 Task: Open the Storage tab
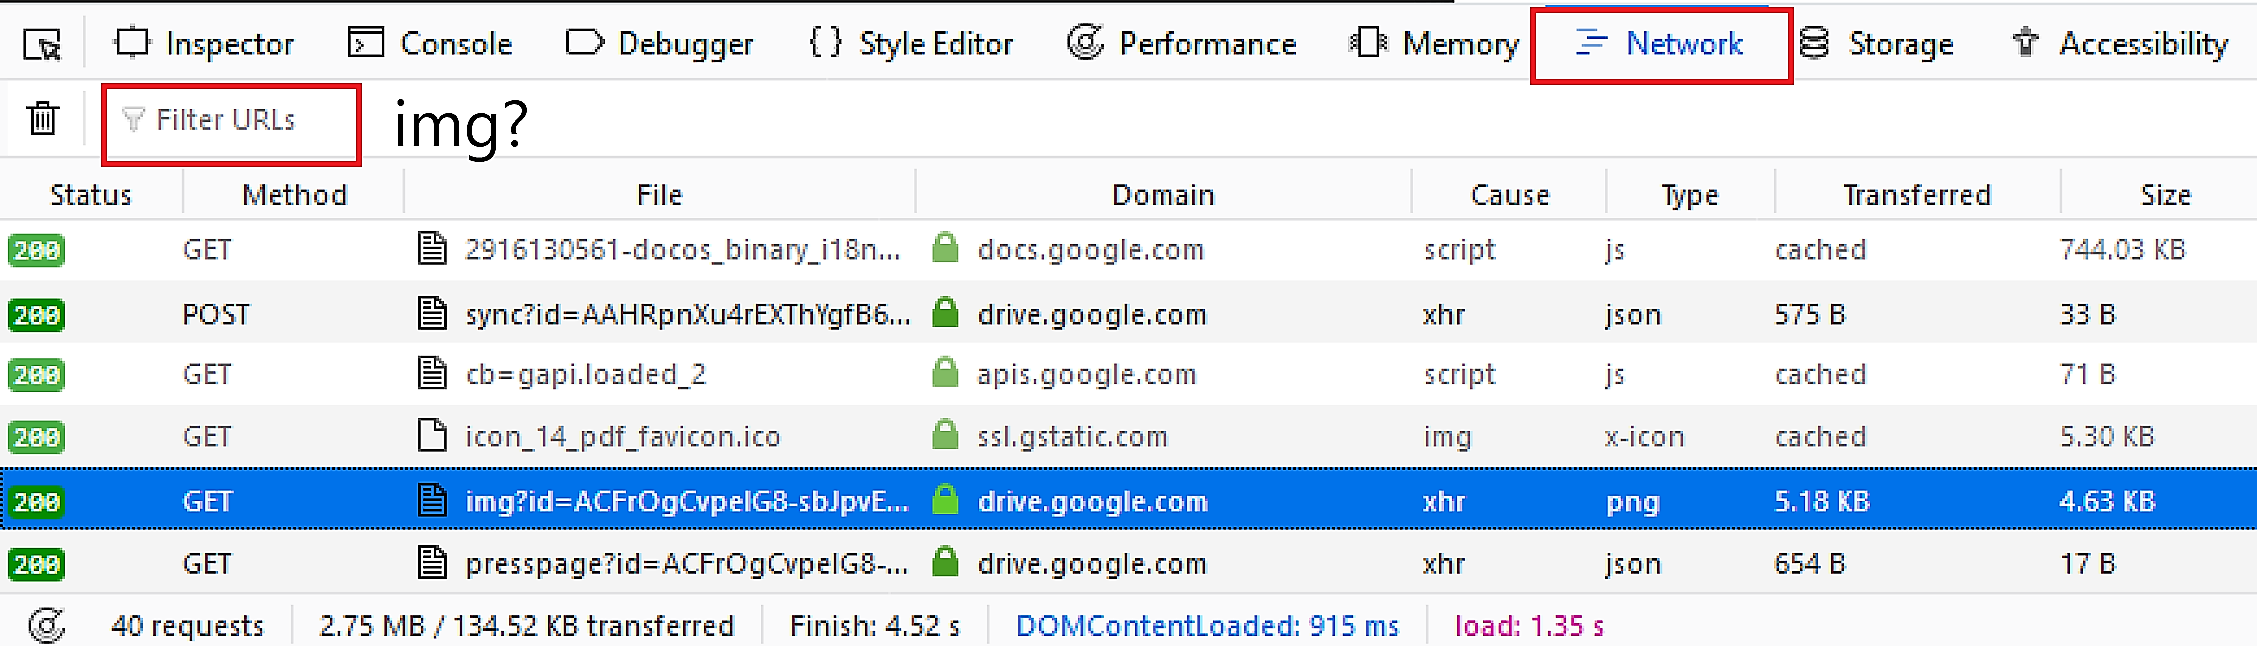(1875, 43)
